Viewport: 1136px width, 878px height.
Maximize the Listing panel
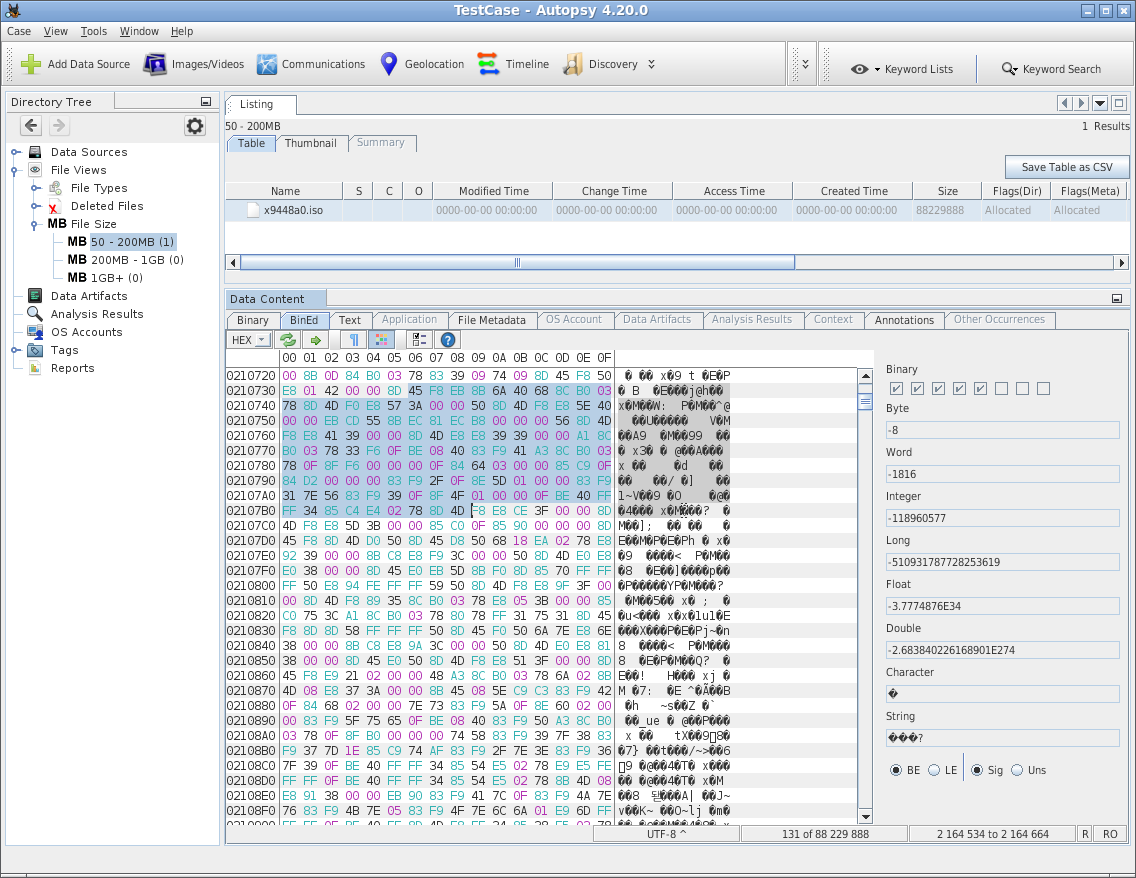coord(1119,103)
